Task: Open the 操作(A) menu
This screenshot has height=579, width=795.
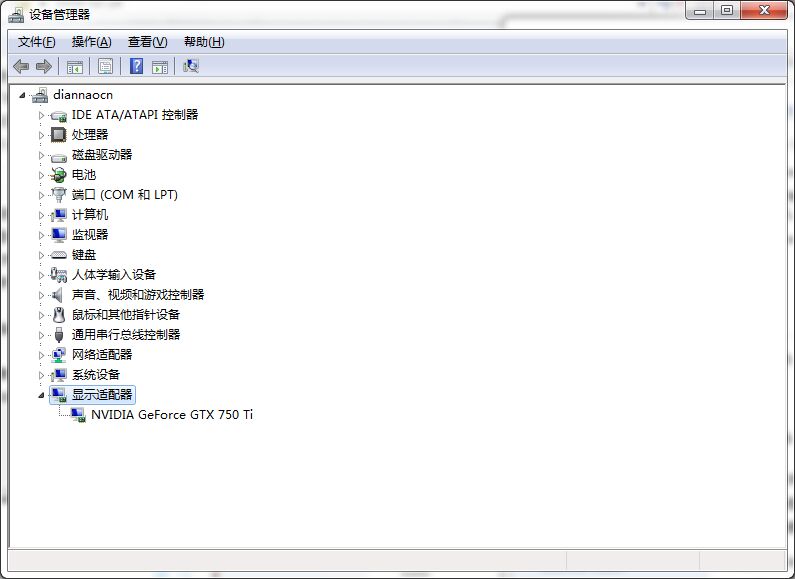Action: tap(91, 41)
